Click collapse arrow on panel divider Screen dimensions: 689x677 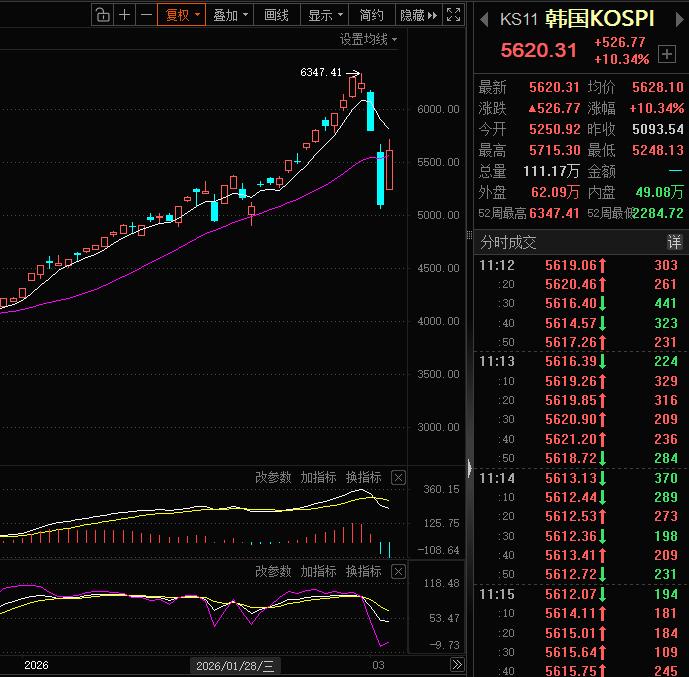[x=469, y=468]
